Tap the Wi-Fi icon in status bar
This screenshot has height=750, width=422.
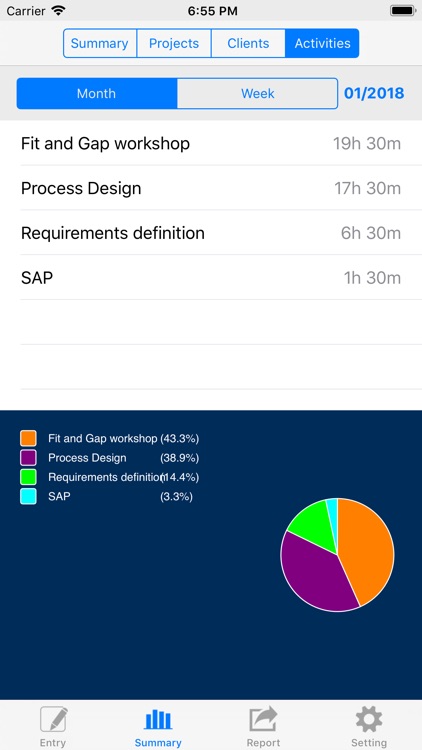coord(59,11)
